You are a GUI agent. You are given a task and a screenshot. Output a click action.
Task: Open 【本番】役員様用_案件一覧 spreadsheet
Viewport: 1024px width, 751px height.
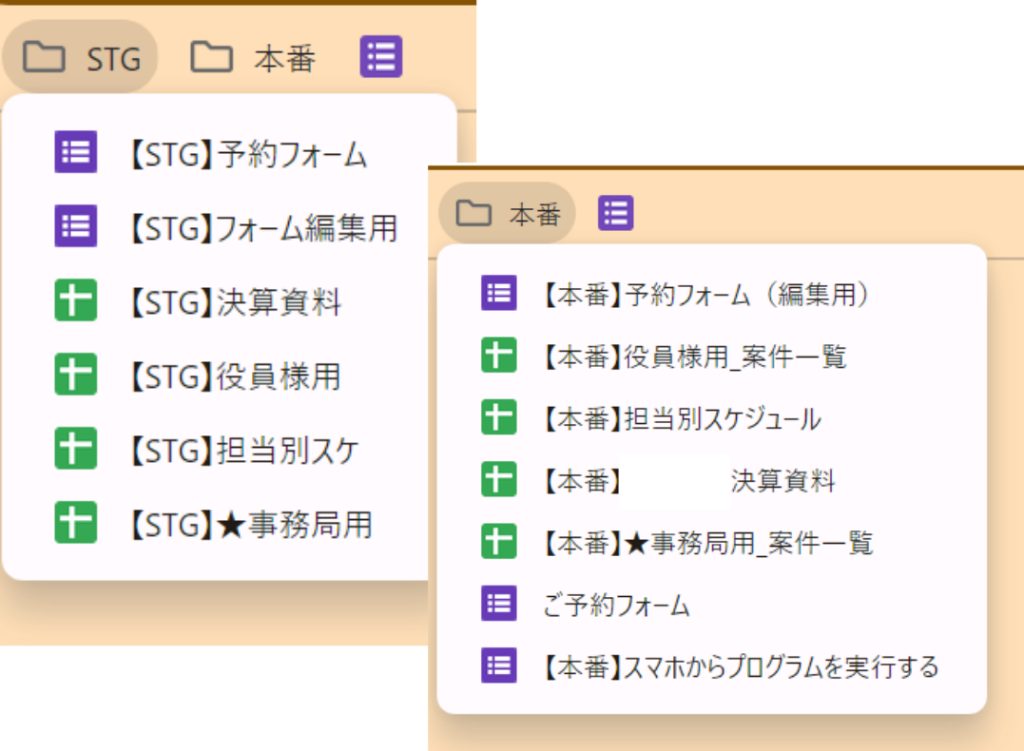(x=694, y=356)
